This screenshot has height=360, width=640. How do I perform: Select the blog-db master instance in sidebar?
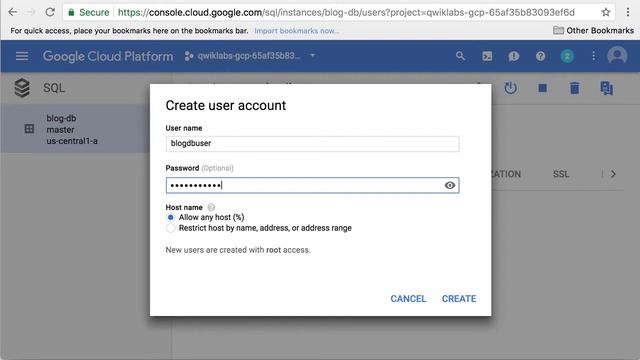75,129
